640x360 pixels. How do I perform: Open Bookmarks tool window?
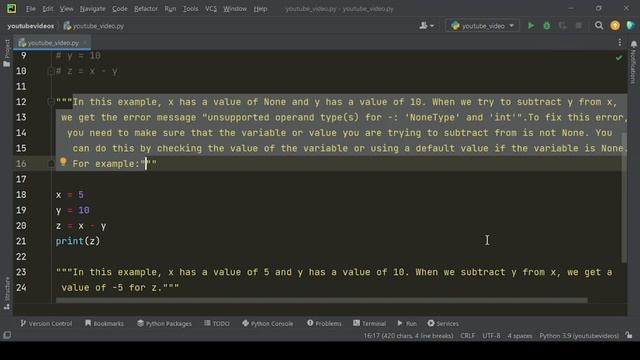(104, 323)
